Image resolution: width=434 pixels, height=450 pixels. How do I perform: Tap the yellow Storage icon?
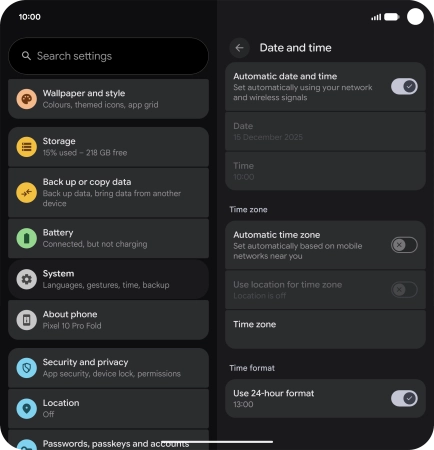[27, 147]
